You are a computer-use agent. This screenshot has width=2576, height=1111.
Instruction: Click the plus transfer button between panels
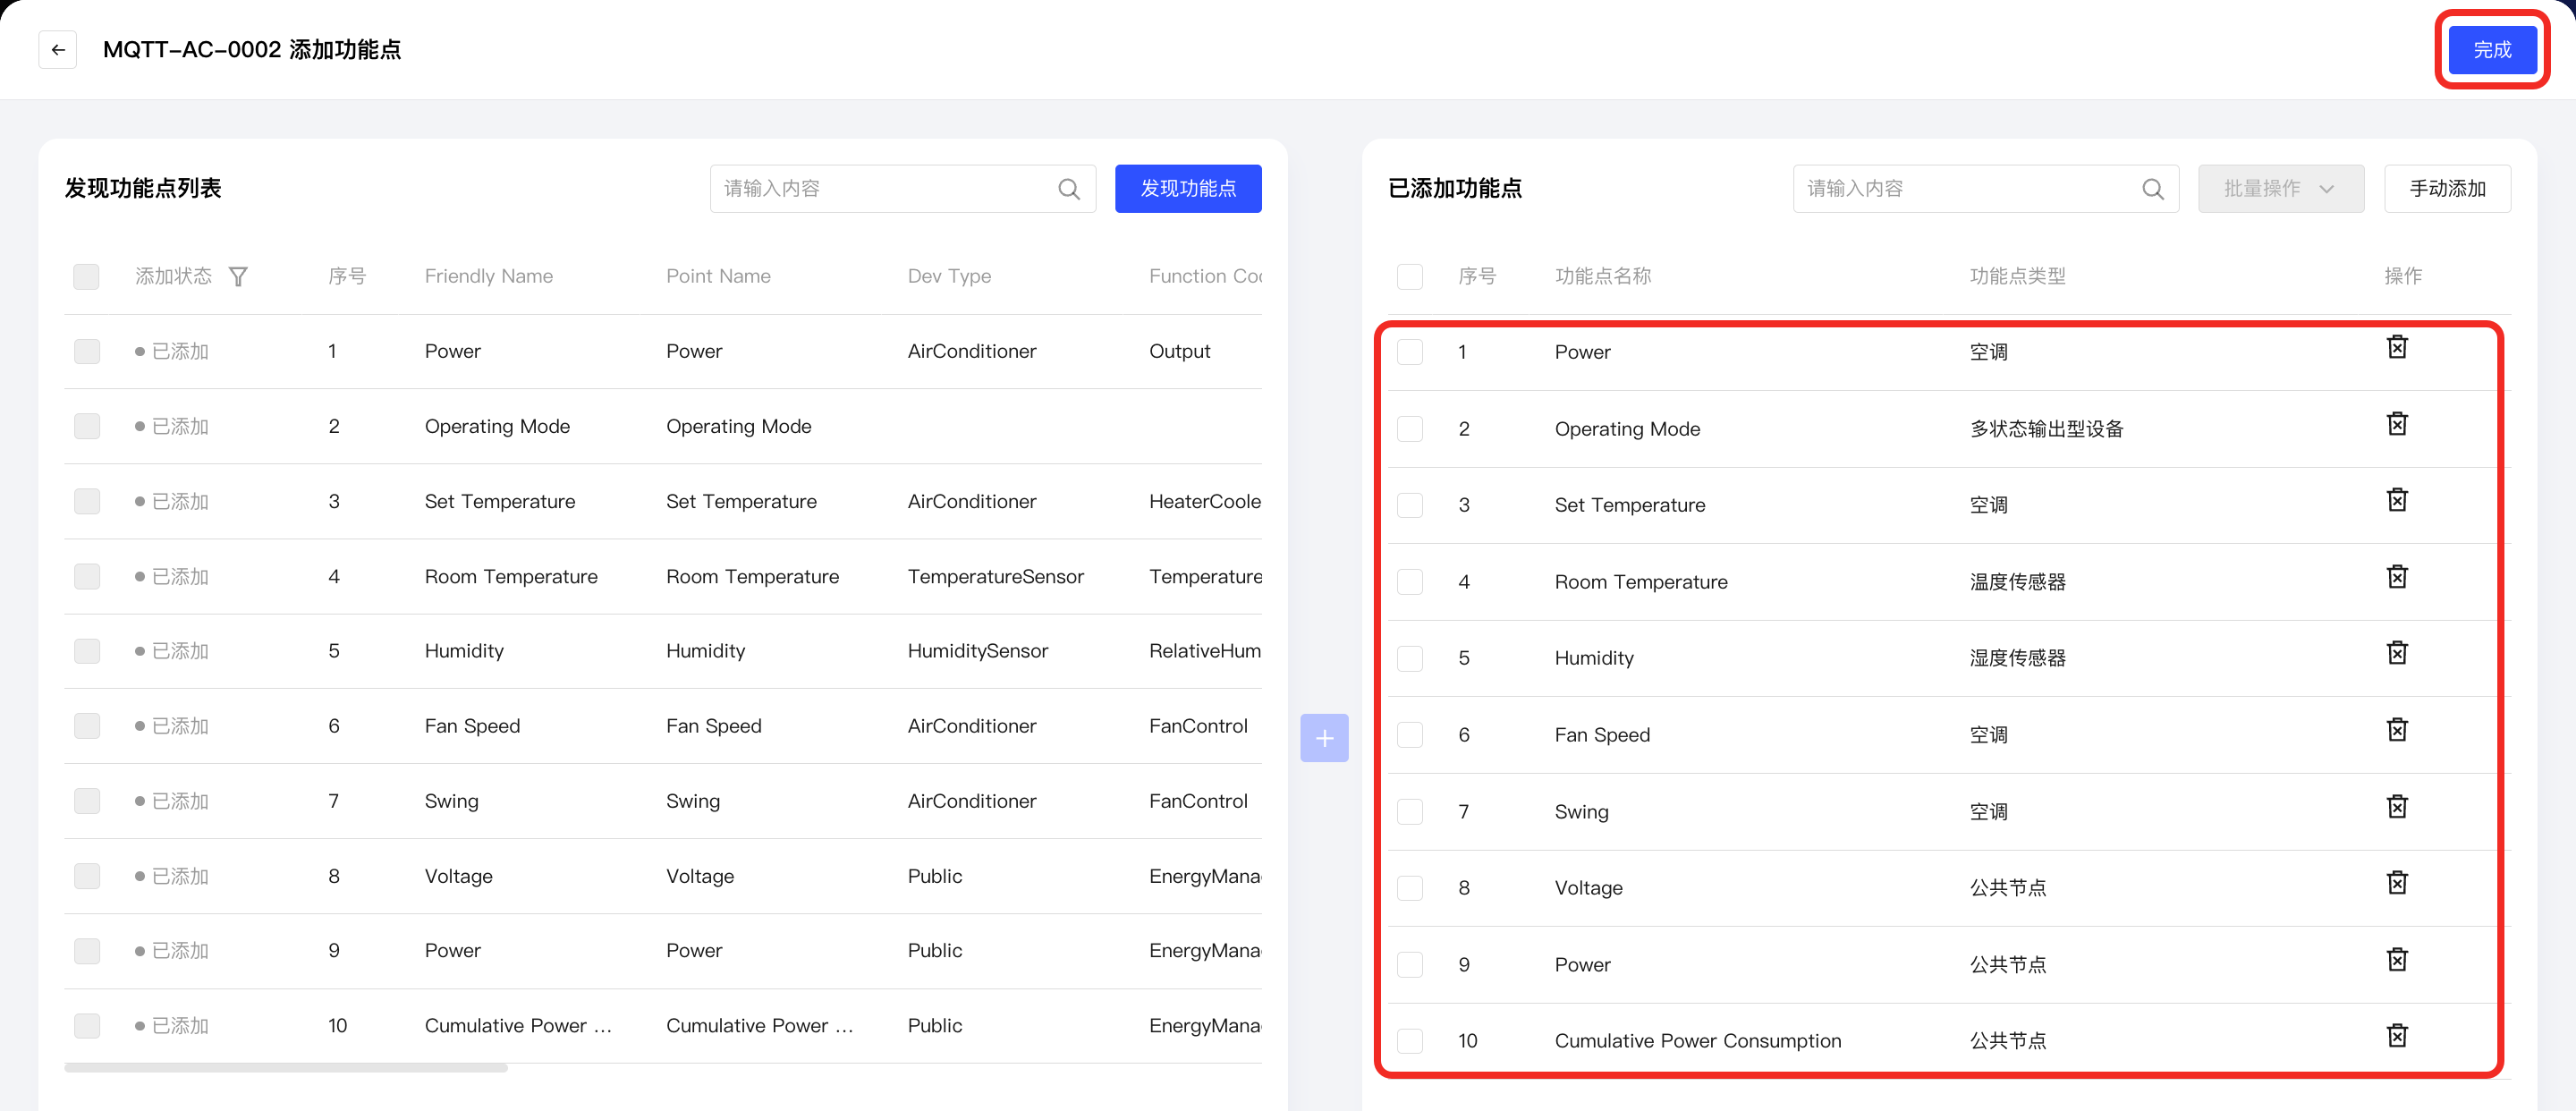tap(1324, 738)
